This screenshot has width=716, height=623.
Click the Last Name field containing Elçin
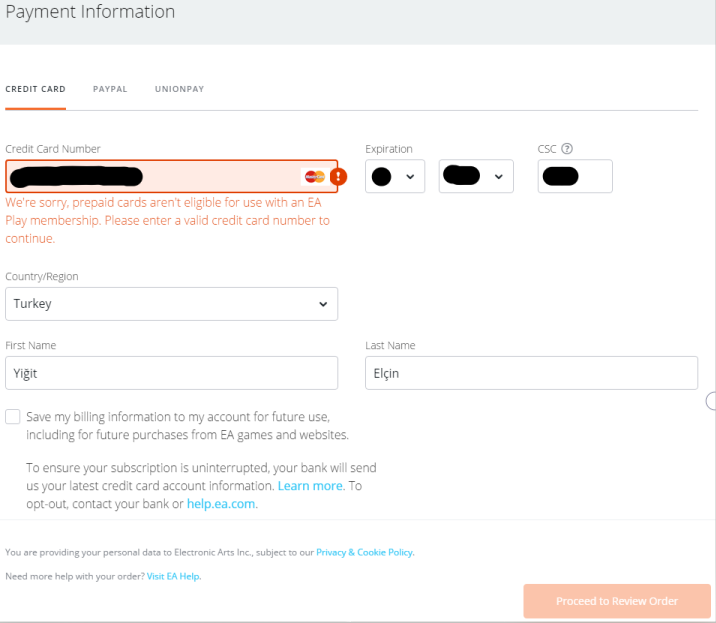point(531,374)
